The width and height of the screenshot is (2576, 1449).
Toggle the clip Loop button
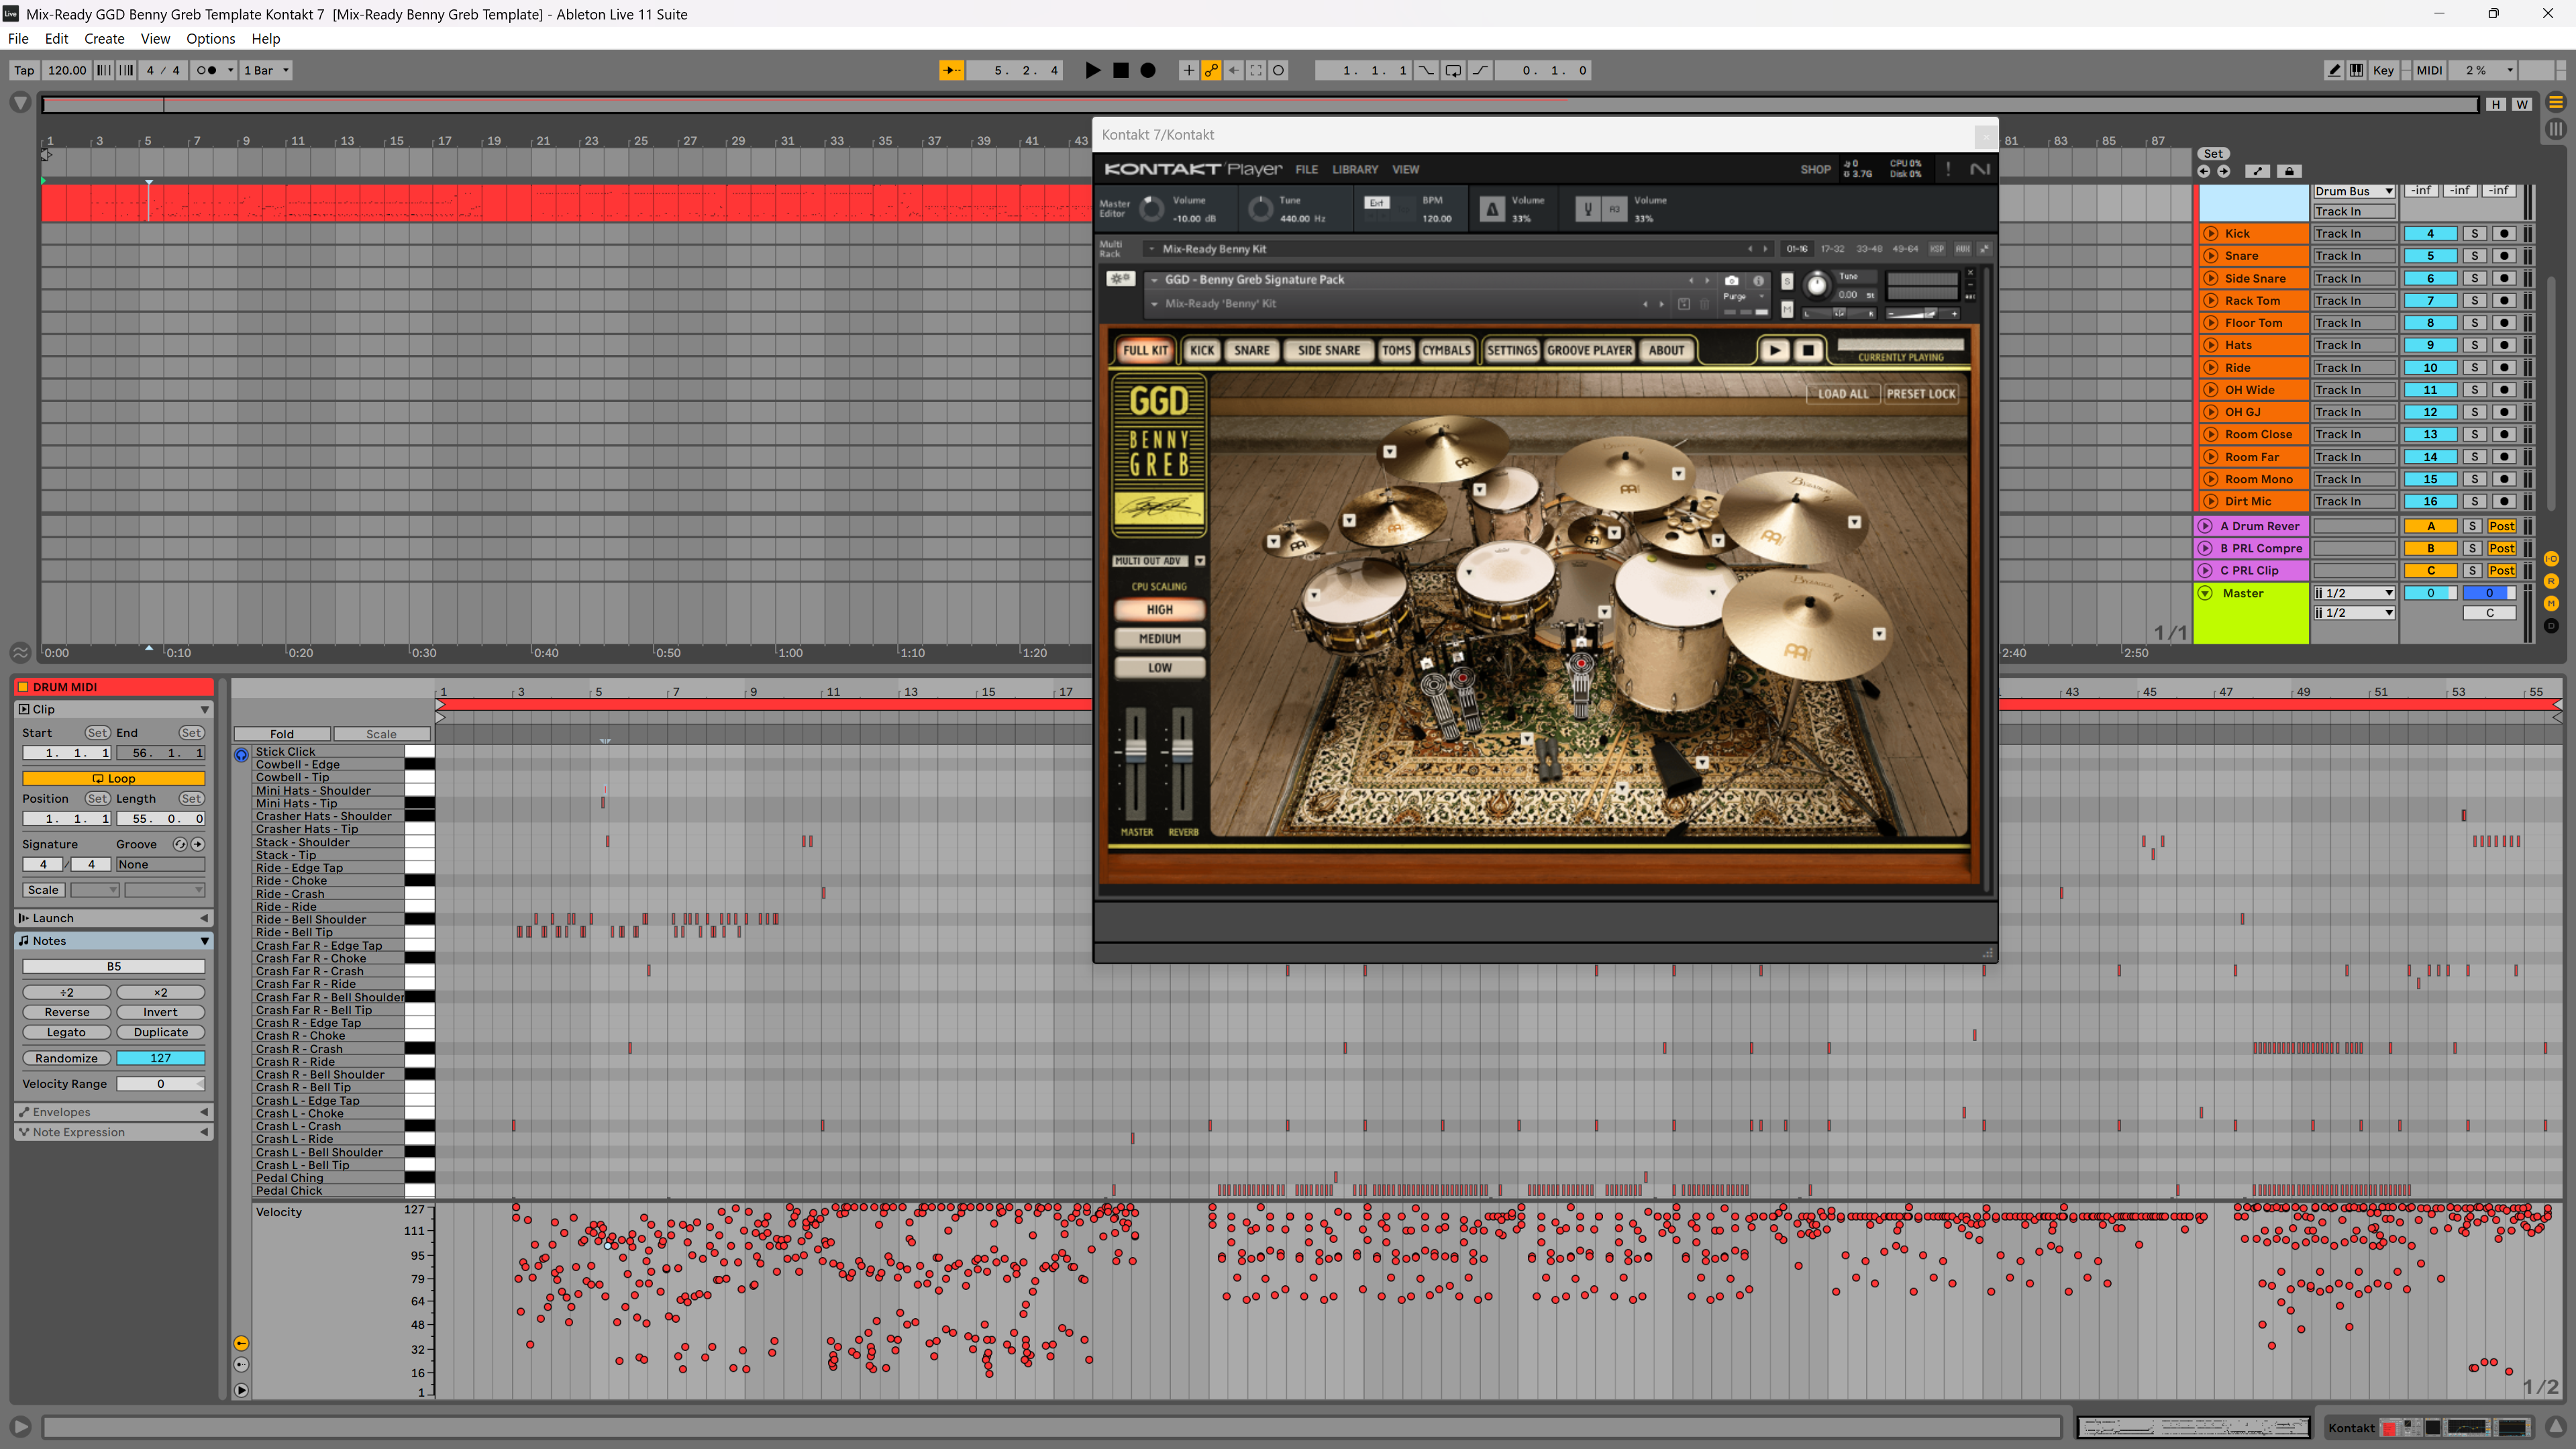[113, 778]
